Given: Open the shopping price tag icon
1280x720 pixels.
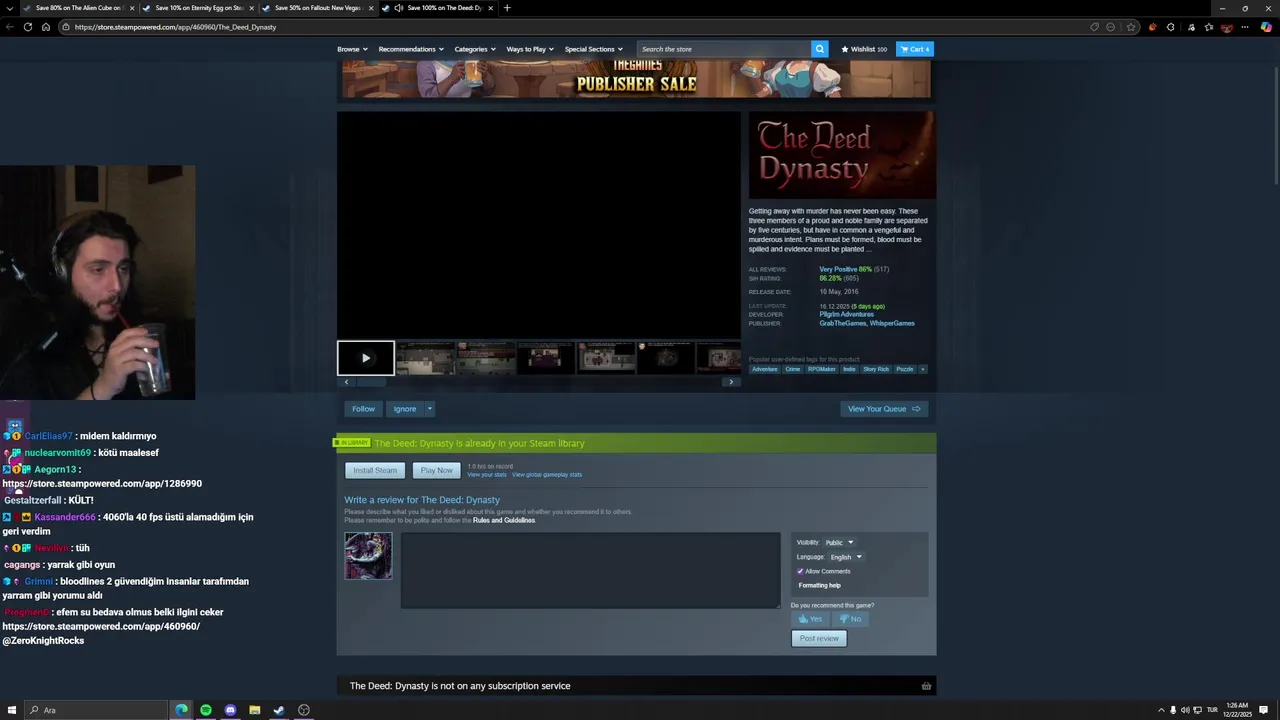Looking at the screenshot, I should 1095,27.
